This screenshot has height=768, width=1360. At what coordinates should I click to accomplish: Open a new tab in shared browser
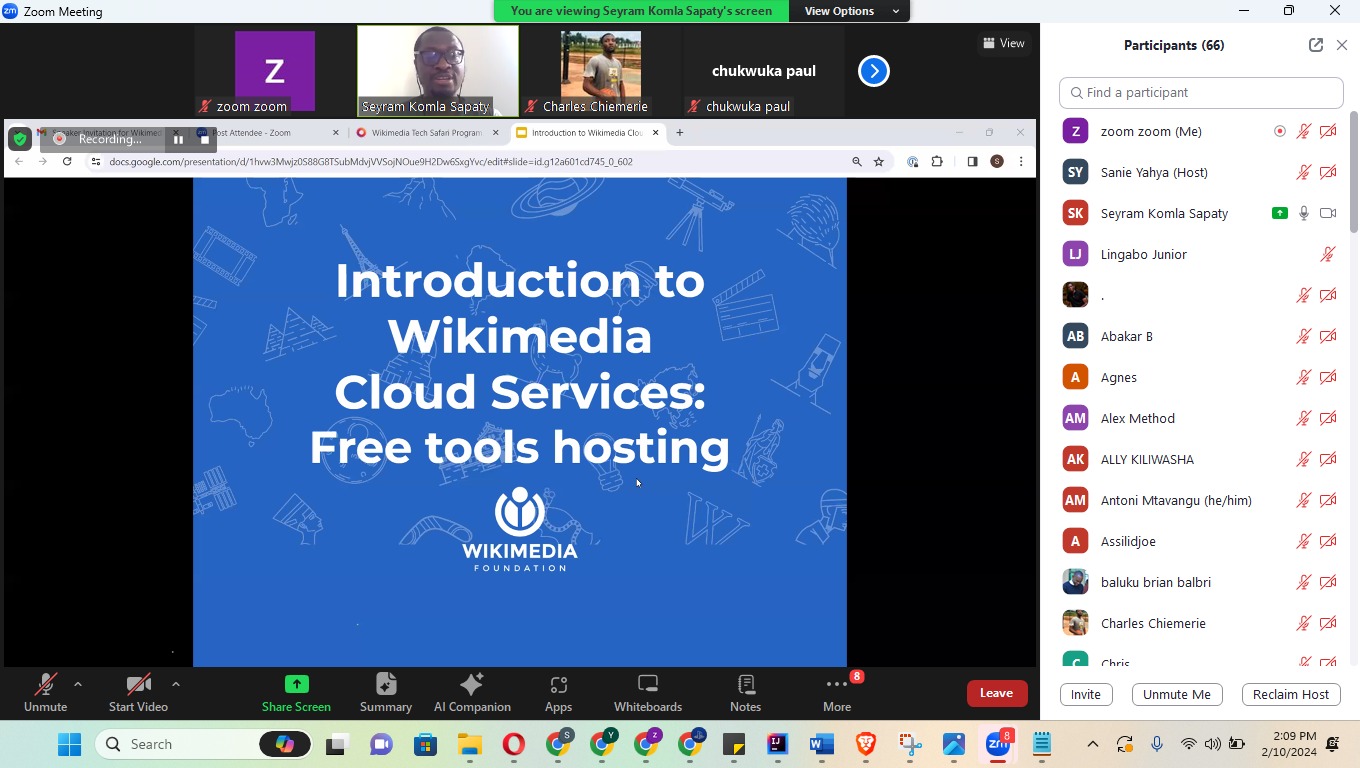pyautogui.click(x=680, y=132)
